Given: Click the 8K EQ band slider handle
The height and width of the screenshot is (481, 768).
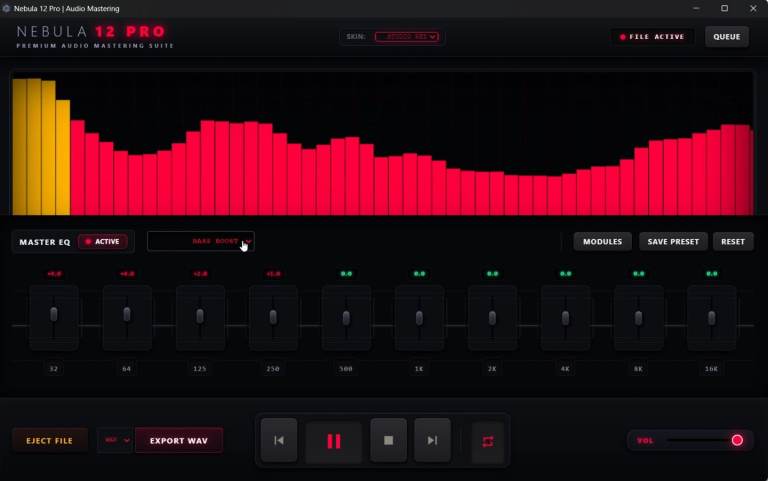Looking at the screenshot, I should point(639,318).
